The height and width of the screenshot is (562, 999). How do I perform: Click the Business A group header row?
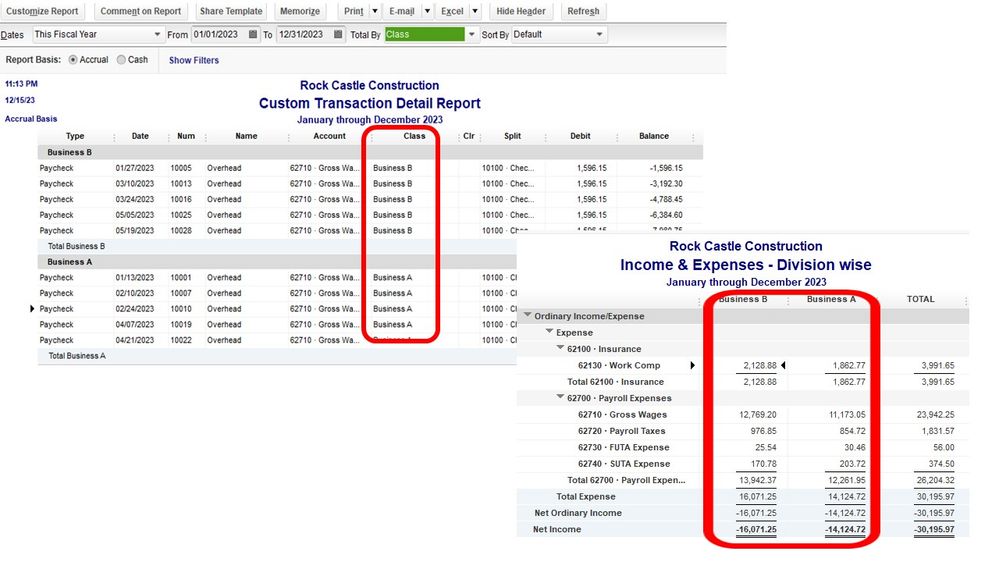tap(278, 262)
